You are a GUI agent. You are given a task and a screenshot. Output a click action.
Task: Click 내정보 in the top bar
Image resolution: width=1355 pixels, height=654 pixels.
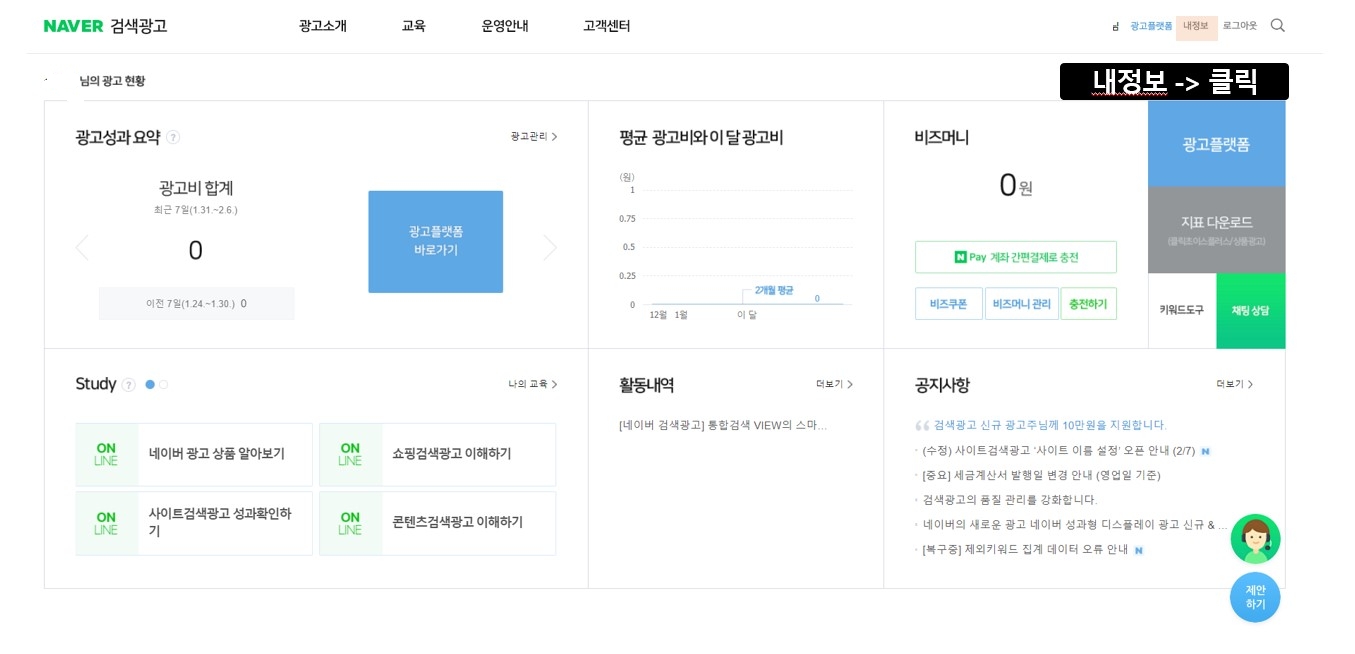pyautogui.click(x=1197, y=26)
